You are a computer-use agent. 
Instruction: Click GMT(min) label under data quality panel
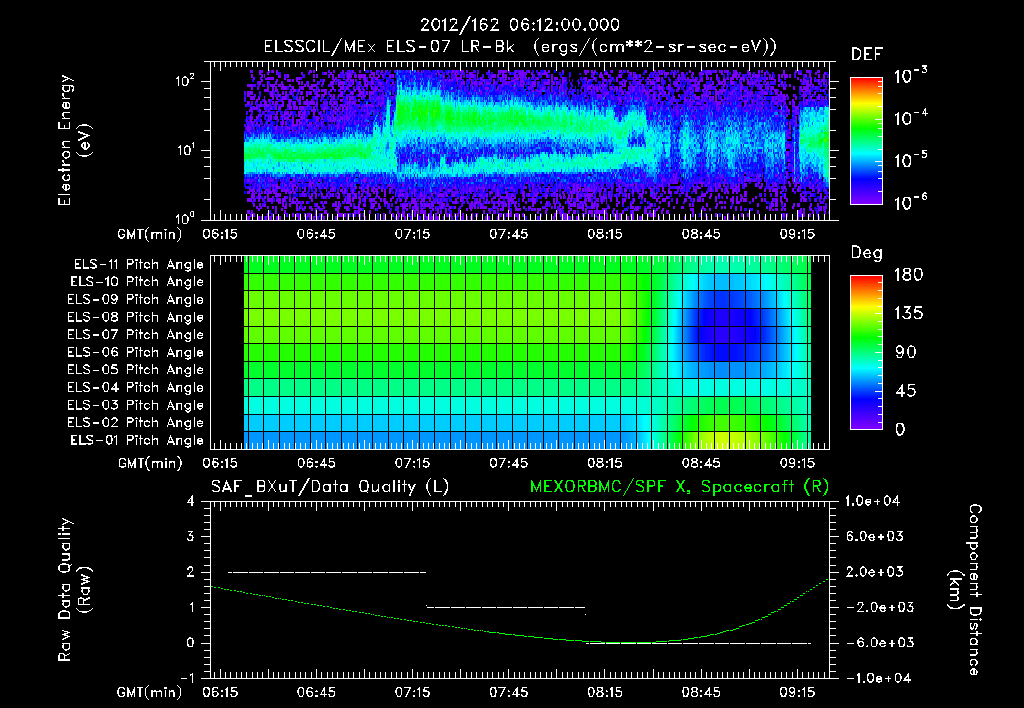coord(150,692)
